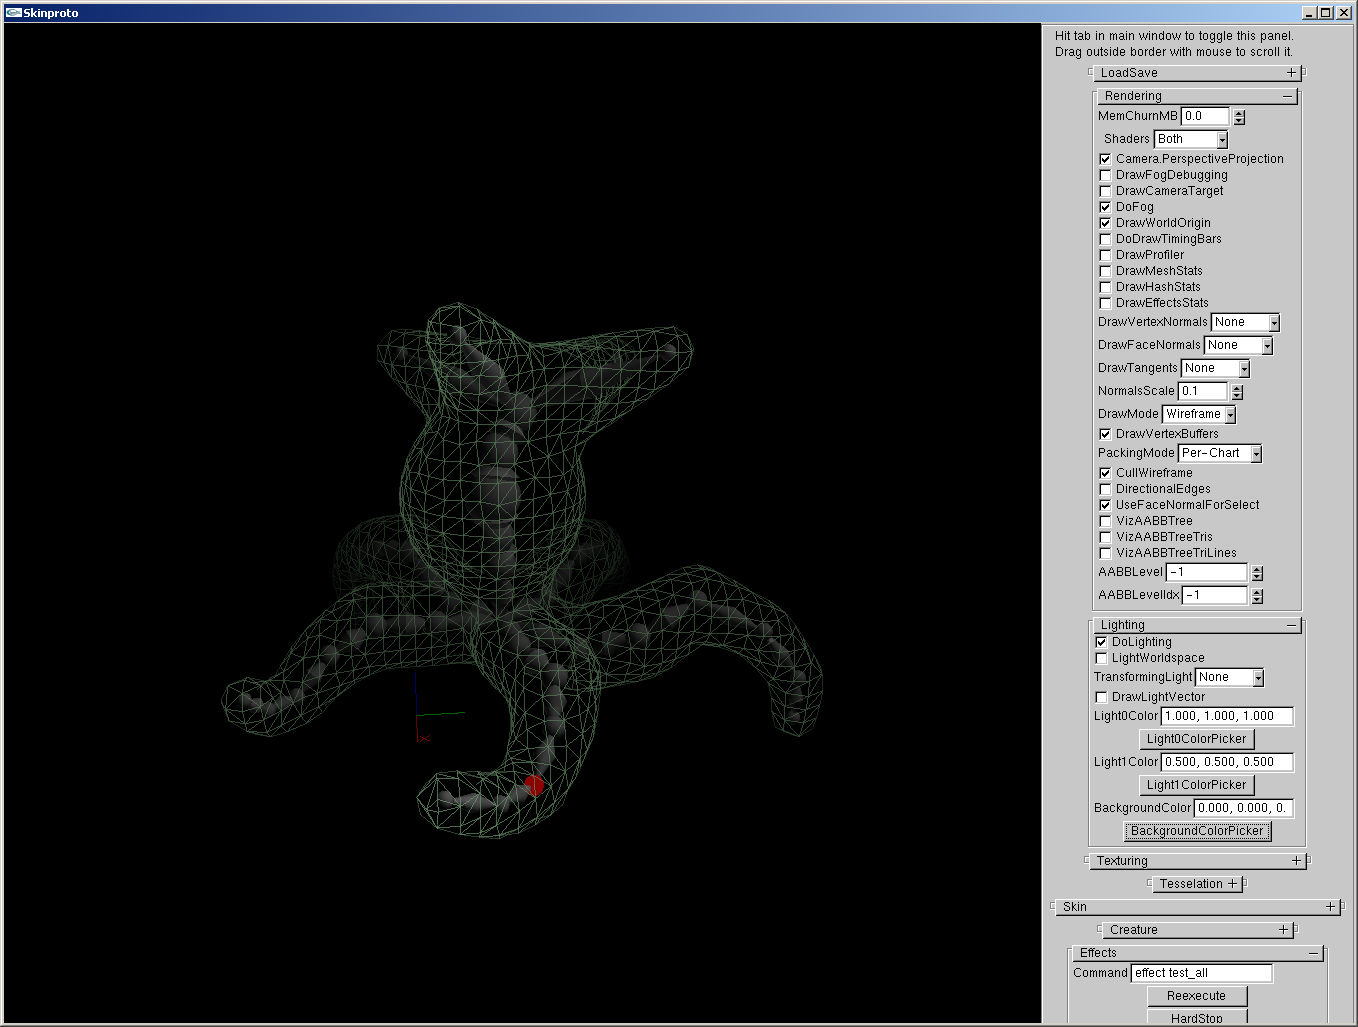Expand the LoadSave panel plus icon
Image resolution: width=1358 pixels, height=1027 pixels.
pos(1291,73)
